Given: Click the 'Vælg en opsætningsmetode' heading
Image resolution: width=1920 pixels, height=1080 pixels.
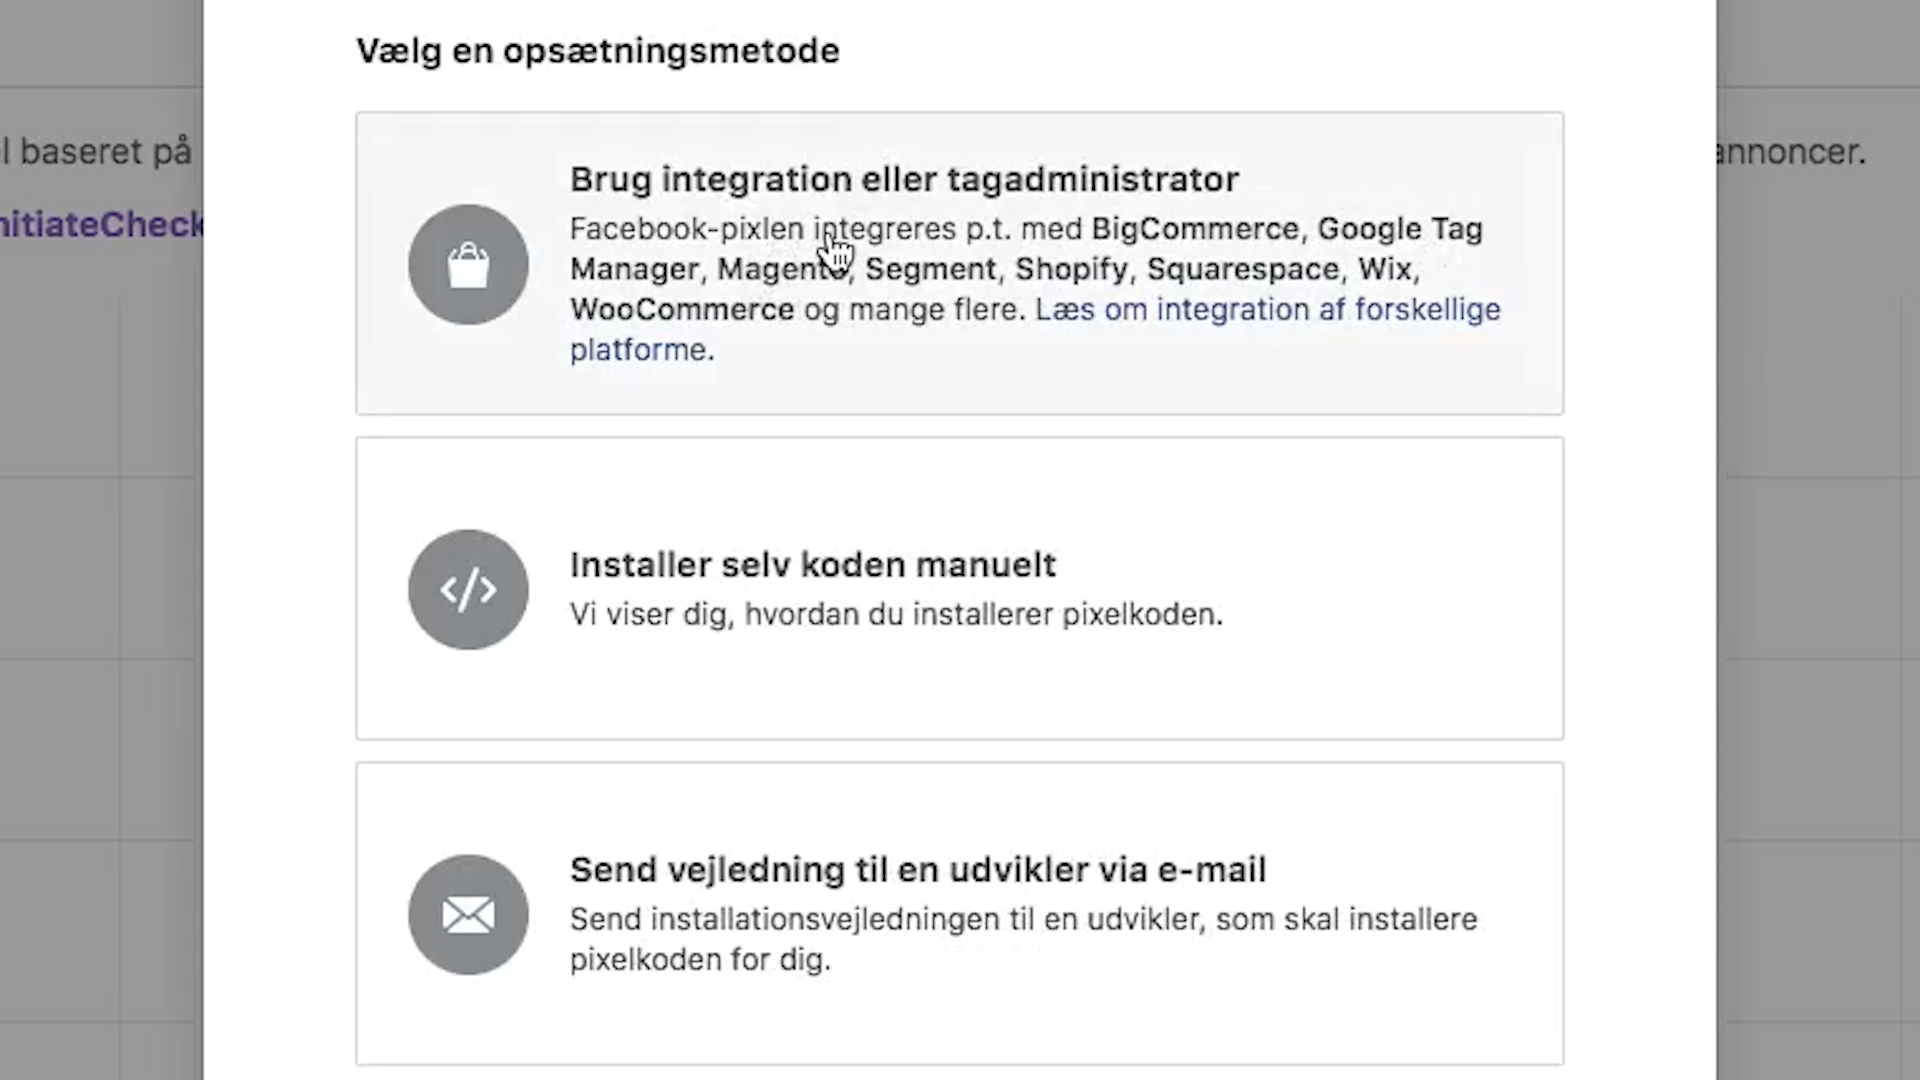Looking at the screenshot, I should point(597,51).
